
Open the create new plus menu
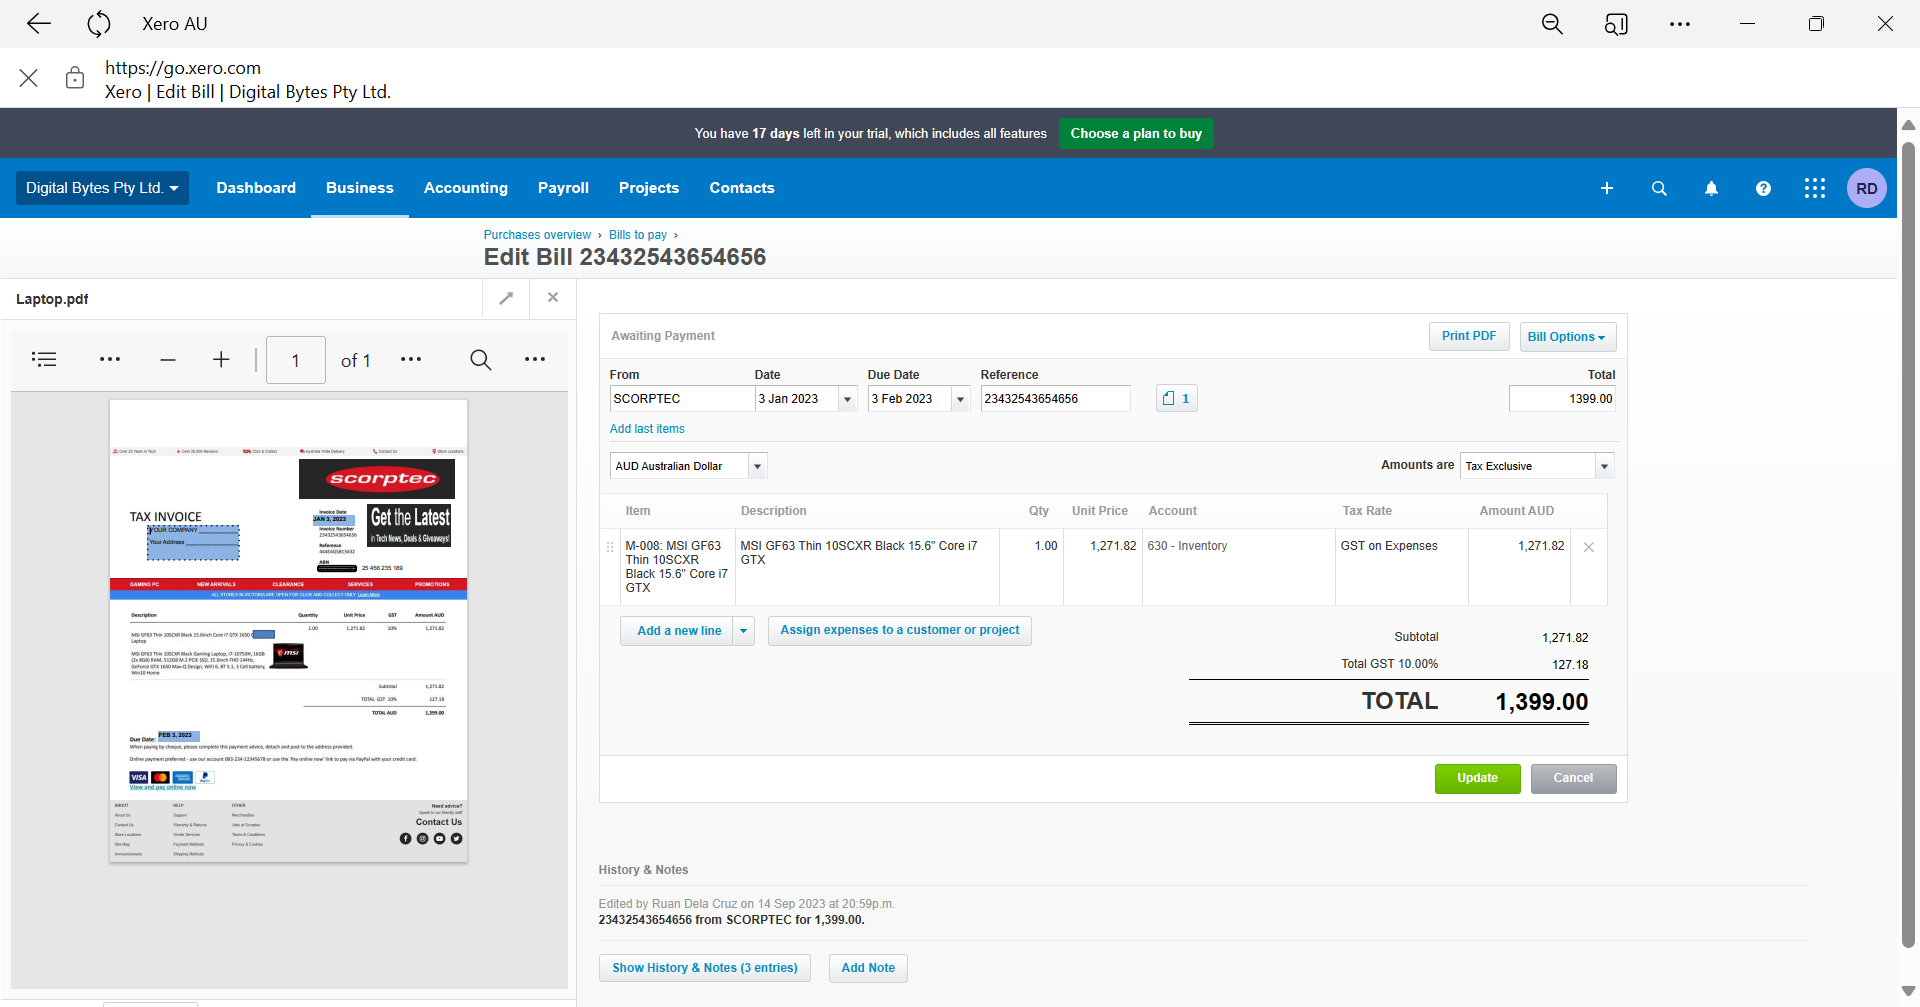pyautogui.click(x=1607, y=188)
